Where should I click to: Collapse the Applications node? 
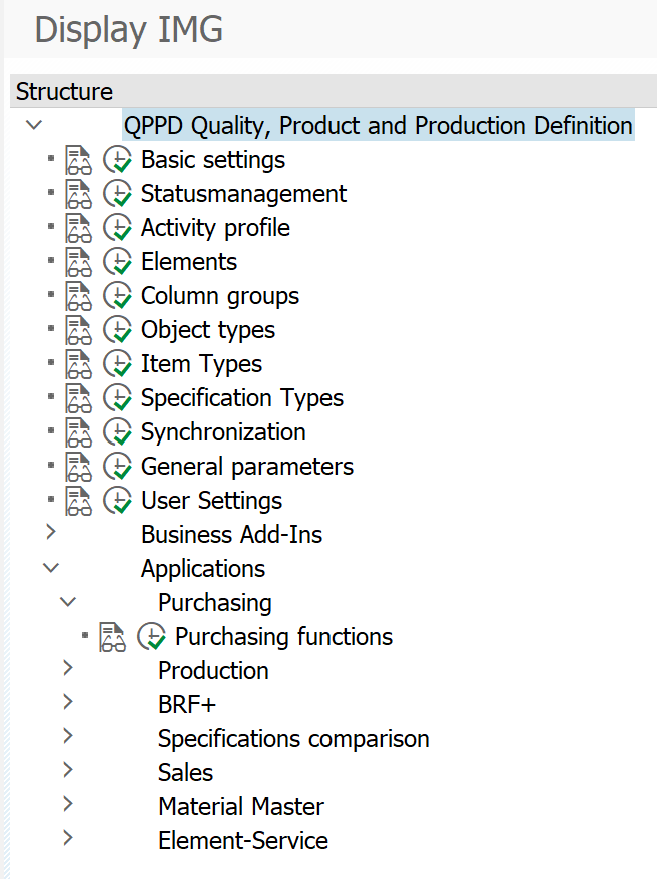(51, 567)
